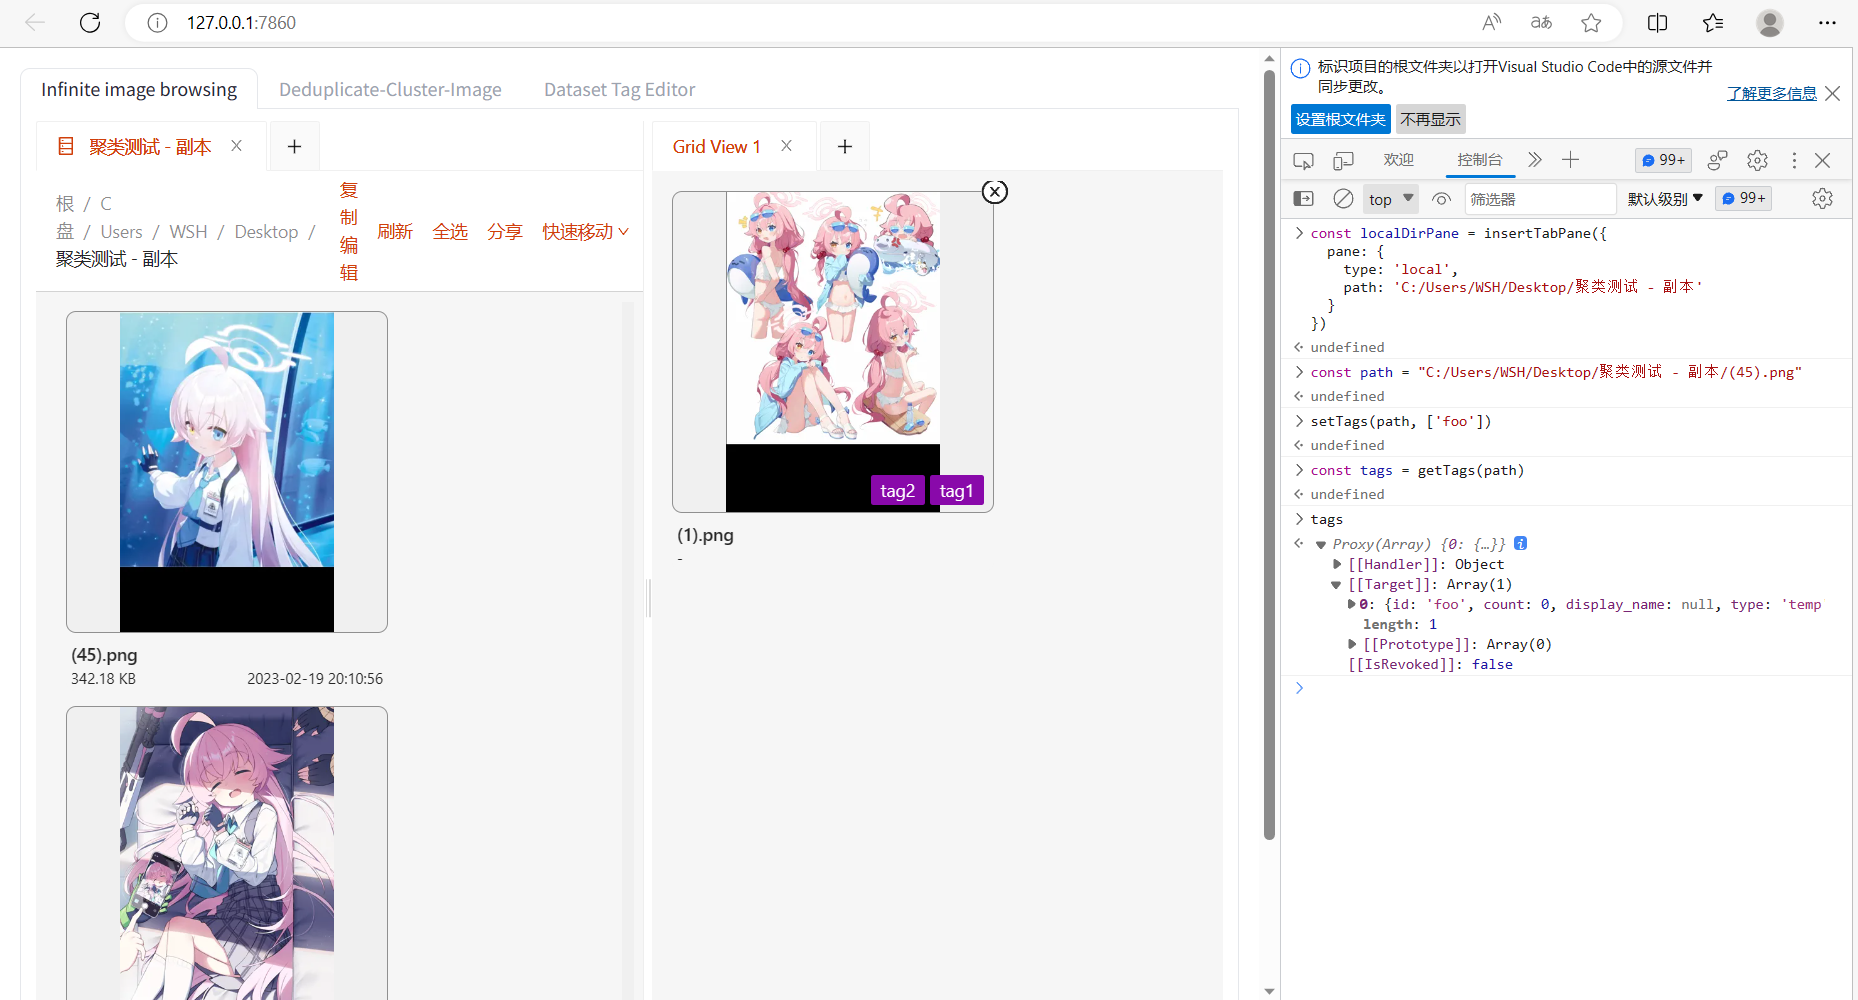This screenshot has height=1000, width=1858.
Task: Refresh the page with the browser reload icon
Action: 90,22
